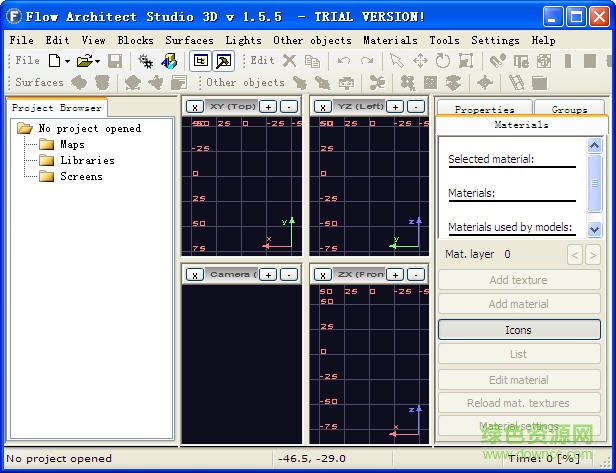Click the Delete X icon beside Edit
The height and width of the screenshot is (473, 616).
coord(289,61)
